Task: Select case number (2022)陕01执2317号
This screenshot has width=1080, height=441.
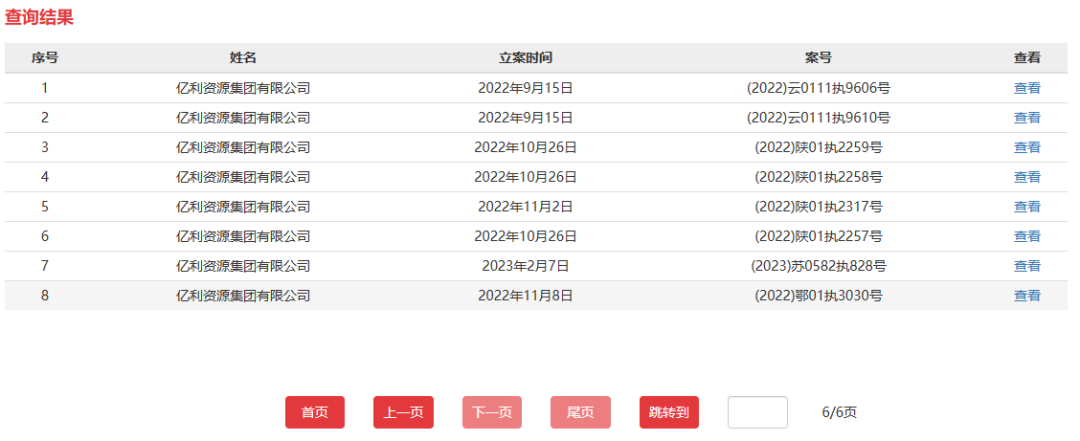Action: (x=818, y=207)
